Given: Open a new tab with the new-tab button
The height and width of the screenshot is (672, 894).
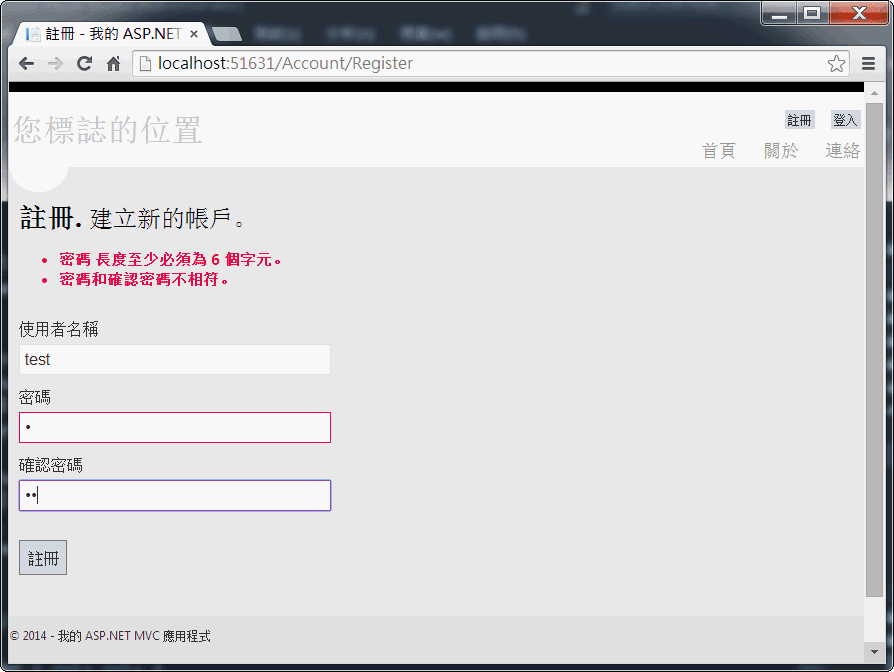Looking at the screenshot, I should (227, 34).
